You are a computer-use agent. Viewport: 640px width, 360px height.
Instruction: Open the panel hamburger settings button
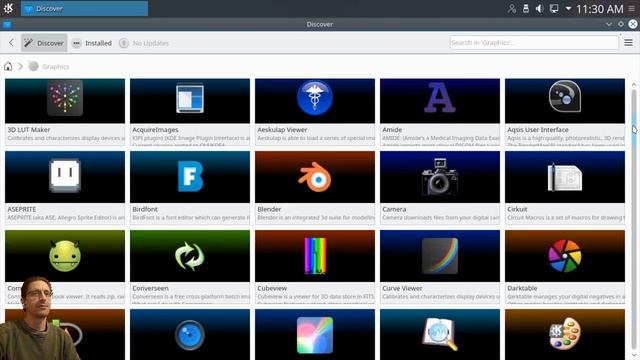(631, 9)
